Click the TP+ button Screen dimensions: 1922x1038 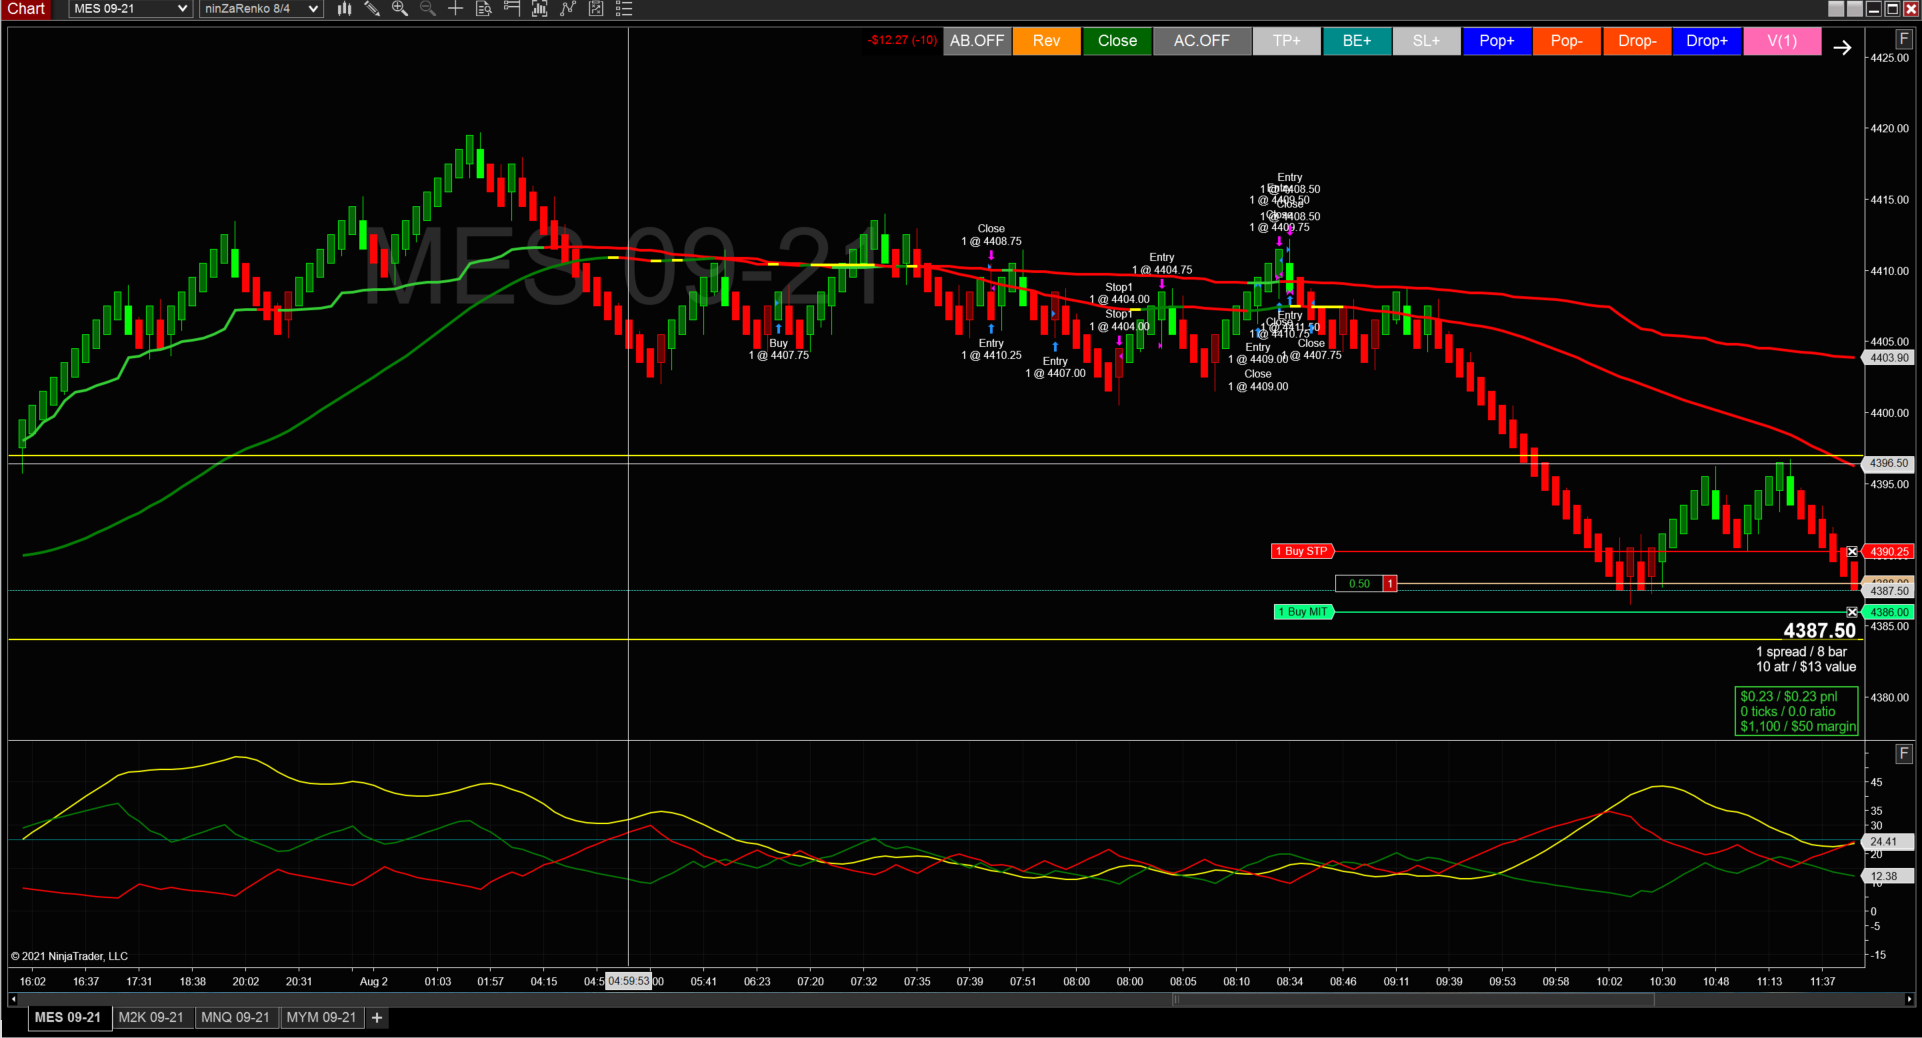pyautogui.click(x=1287, y=41)
